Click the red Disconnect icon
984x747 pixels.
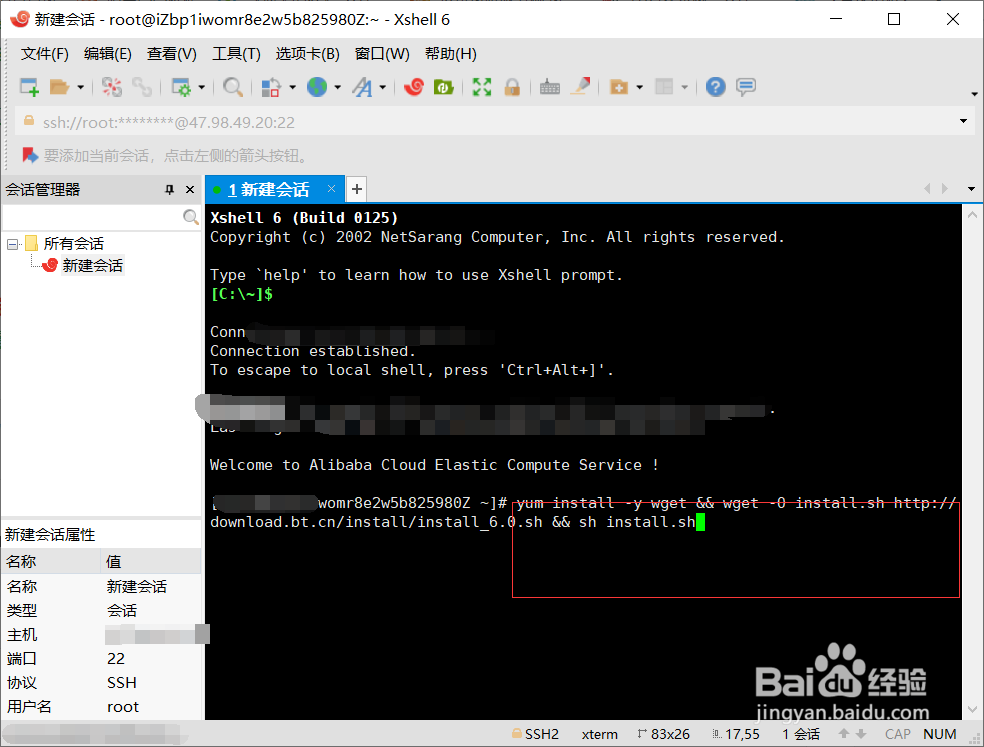tap(112, 87)
